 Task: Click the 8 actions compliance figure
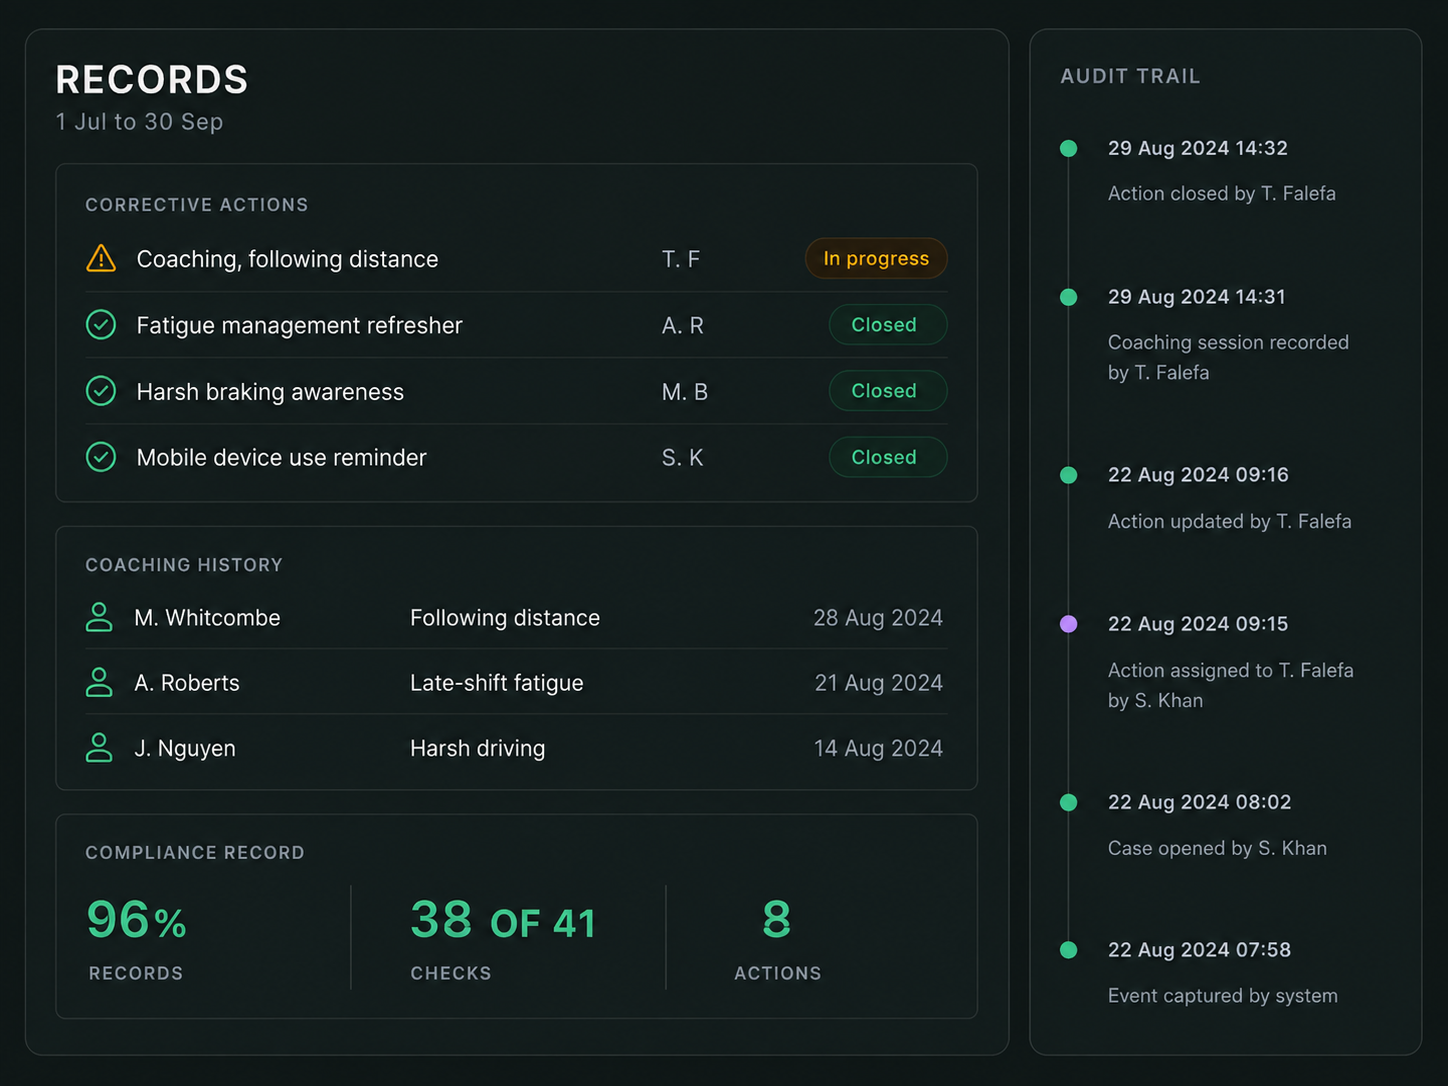[776, 920]
